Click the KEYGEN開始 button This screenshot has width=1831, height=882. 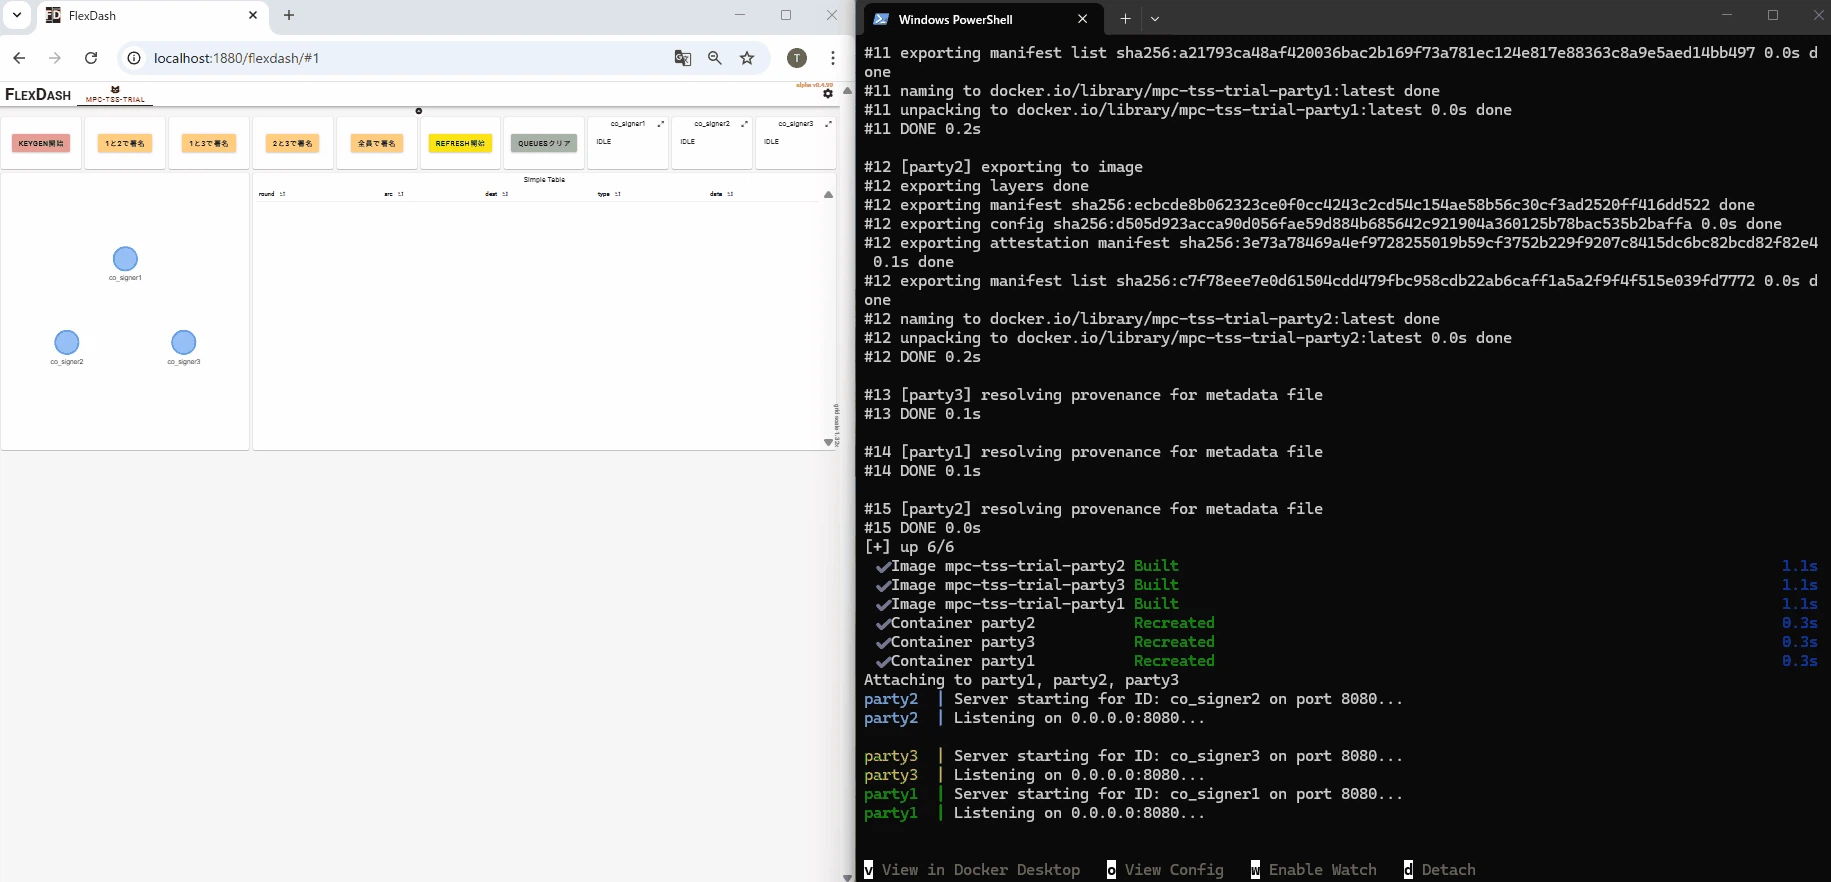pyautogui.click(x=41, y=143)
